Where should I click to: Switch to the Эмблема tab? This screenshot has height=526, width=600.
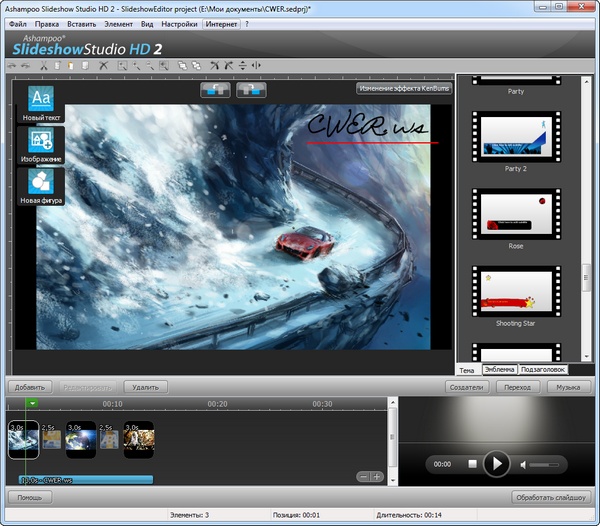499,369
